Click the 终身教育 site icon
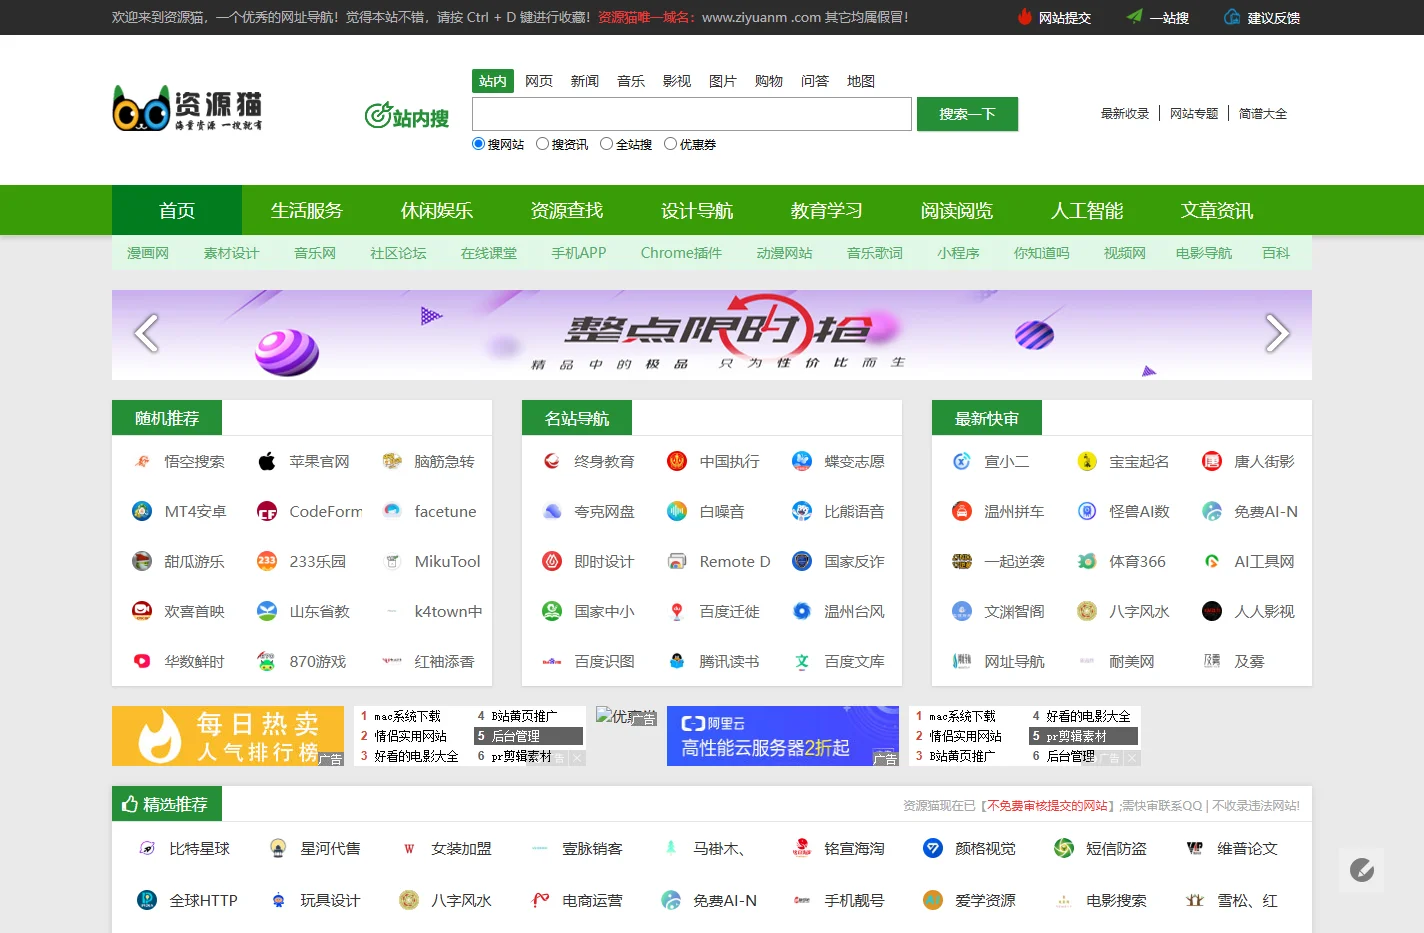 pyautogui.click(x=552, y=461)
